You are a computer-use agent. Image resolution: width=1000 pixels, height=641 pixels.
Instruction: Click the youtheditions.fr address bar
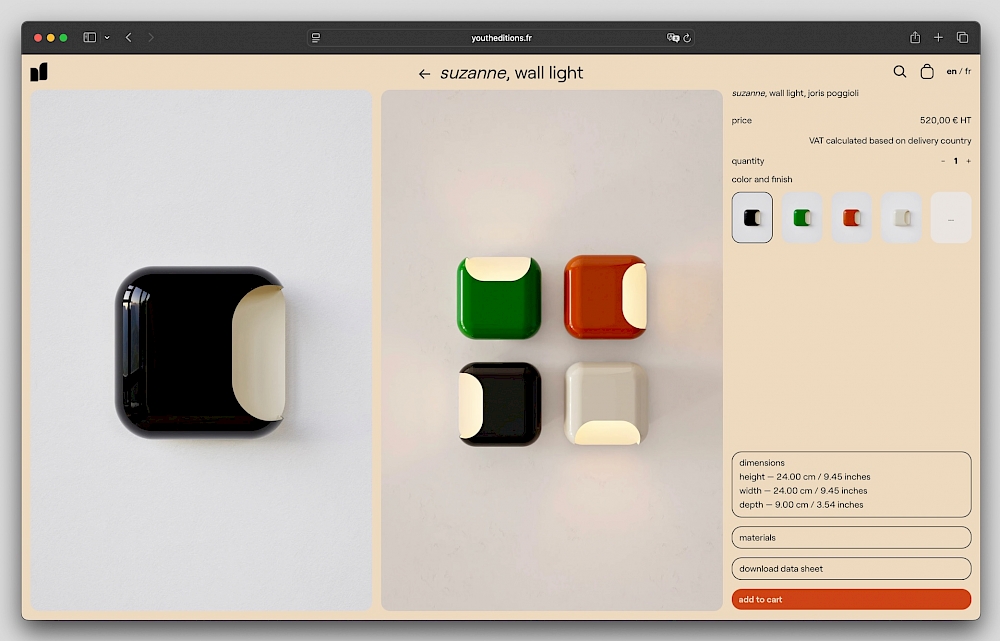500,38
